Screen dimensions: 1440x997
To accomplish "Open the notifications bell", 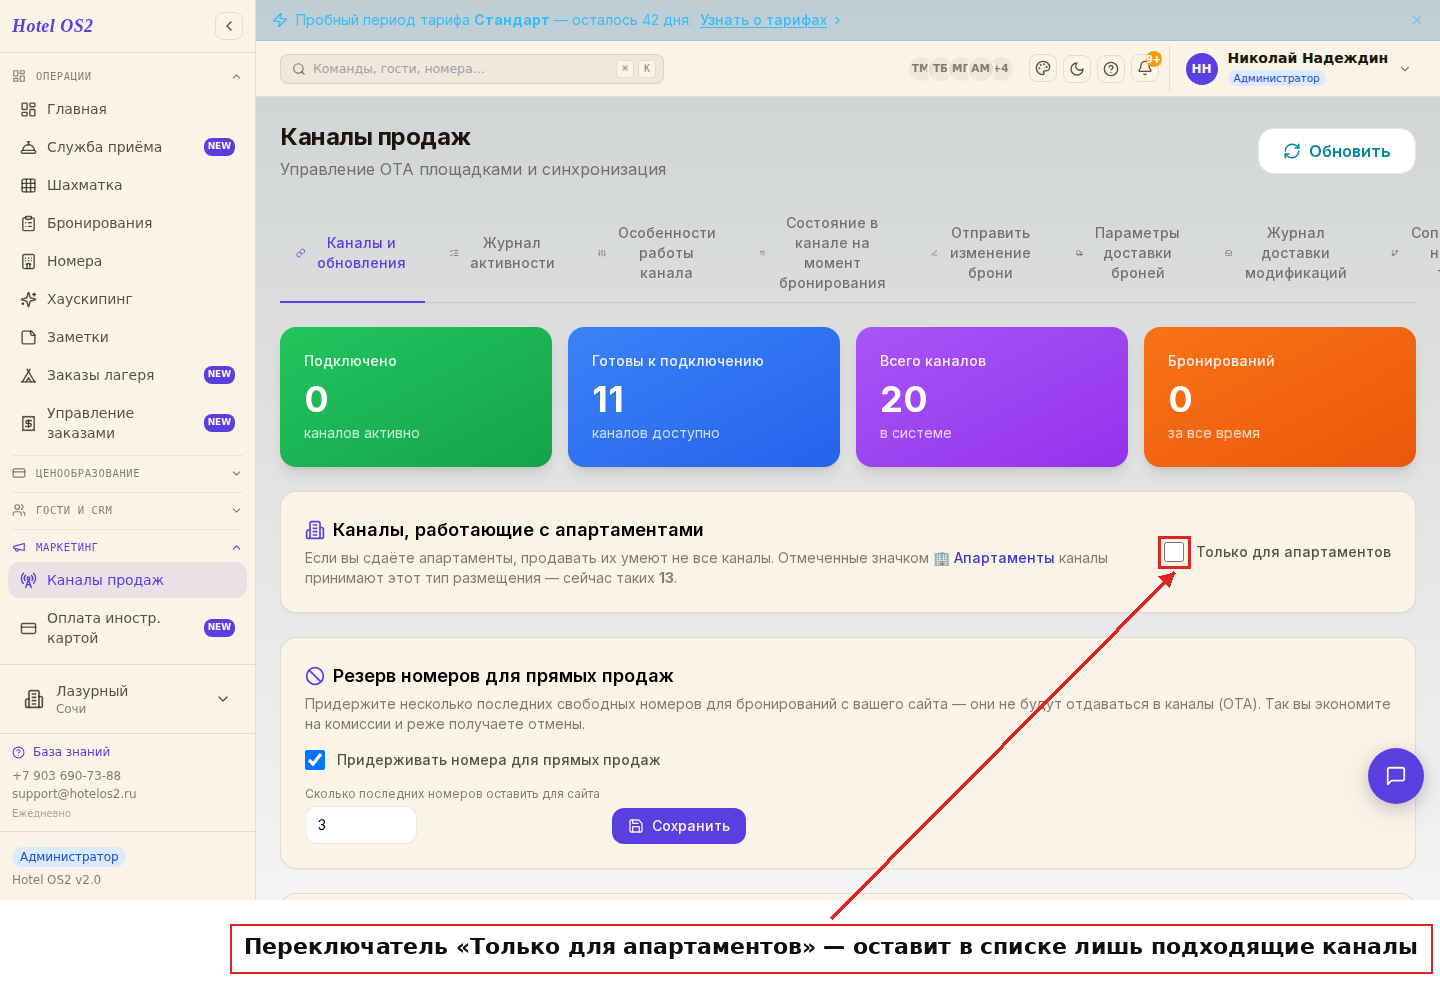I will click(1145, 69).
